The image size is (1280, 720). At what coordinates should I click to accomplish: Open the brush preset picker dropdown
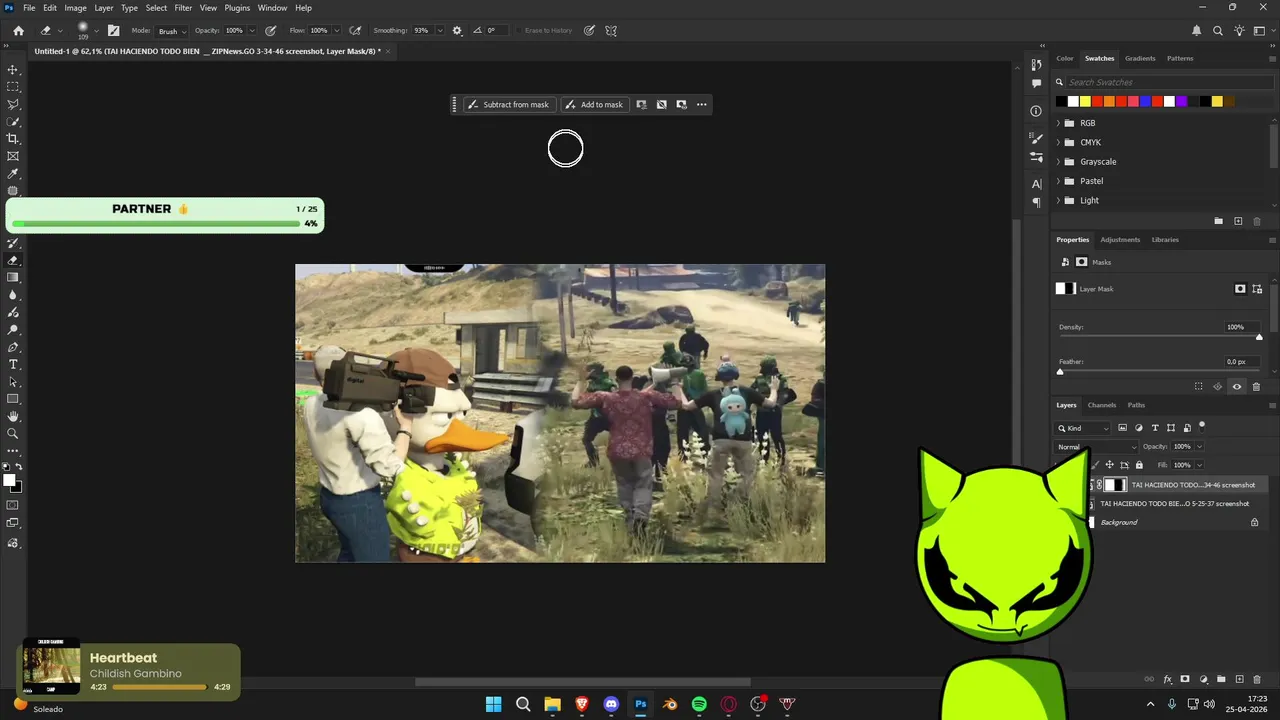(96, 30)
